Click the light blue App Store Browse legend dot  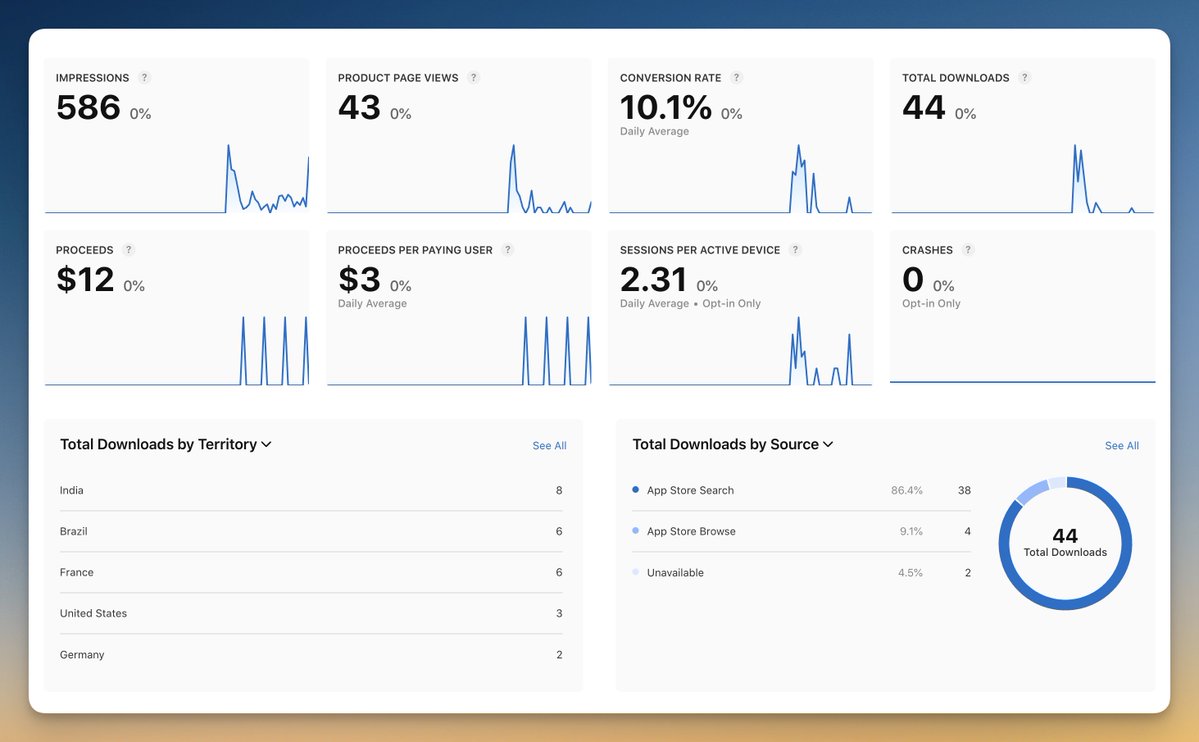point(635,530)
